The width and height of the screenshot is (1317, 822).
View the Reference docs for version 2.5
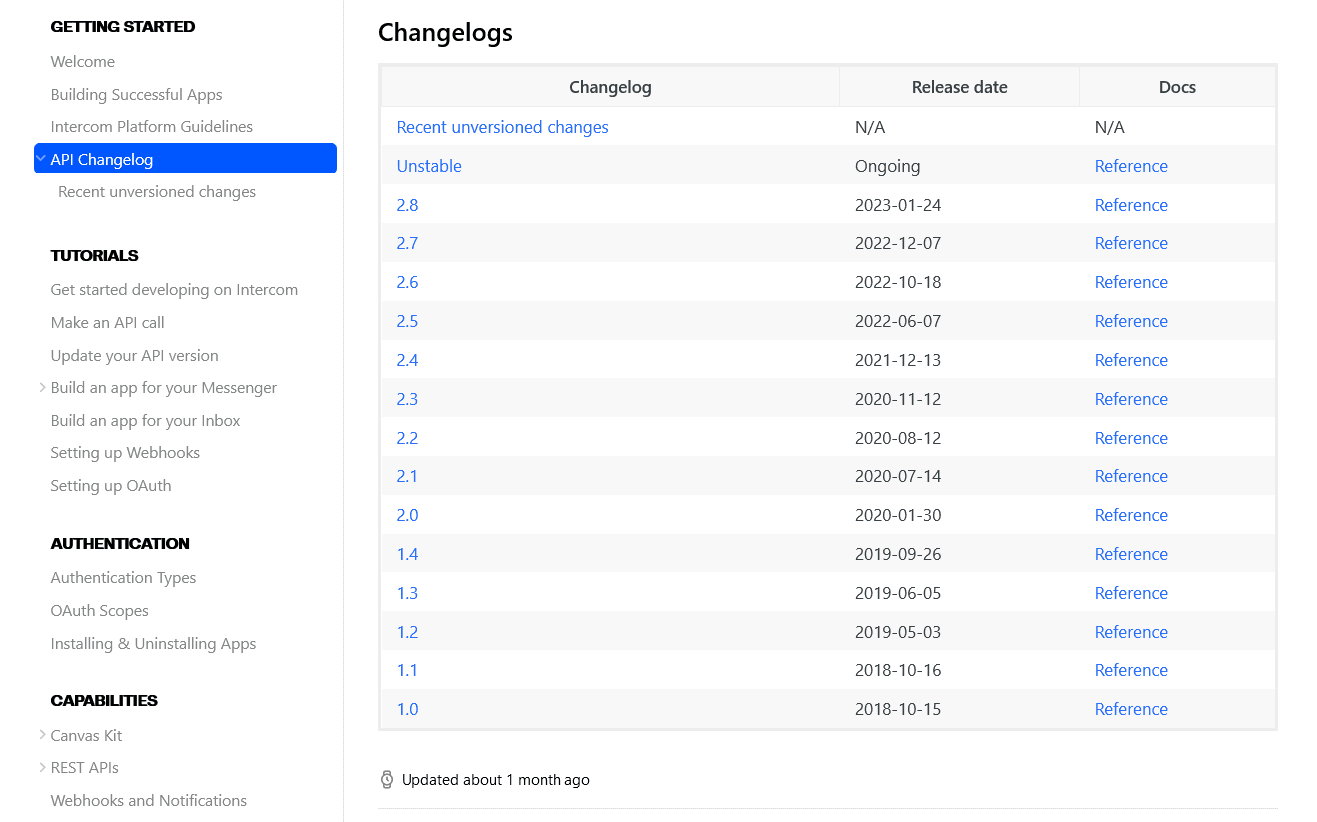1131,321
